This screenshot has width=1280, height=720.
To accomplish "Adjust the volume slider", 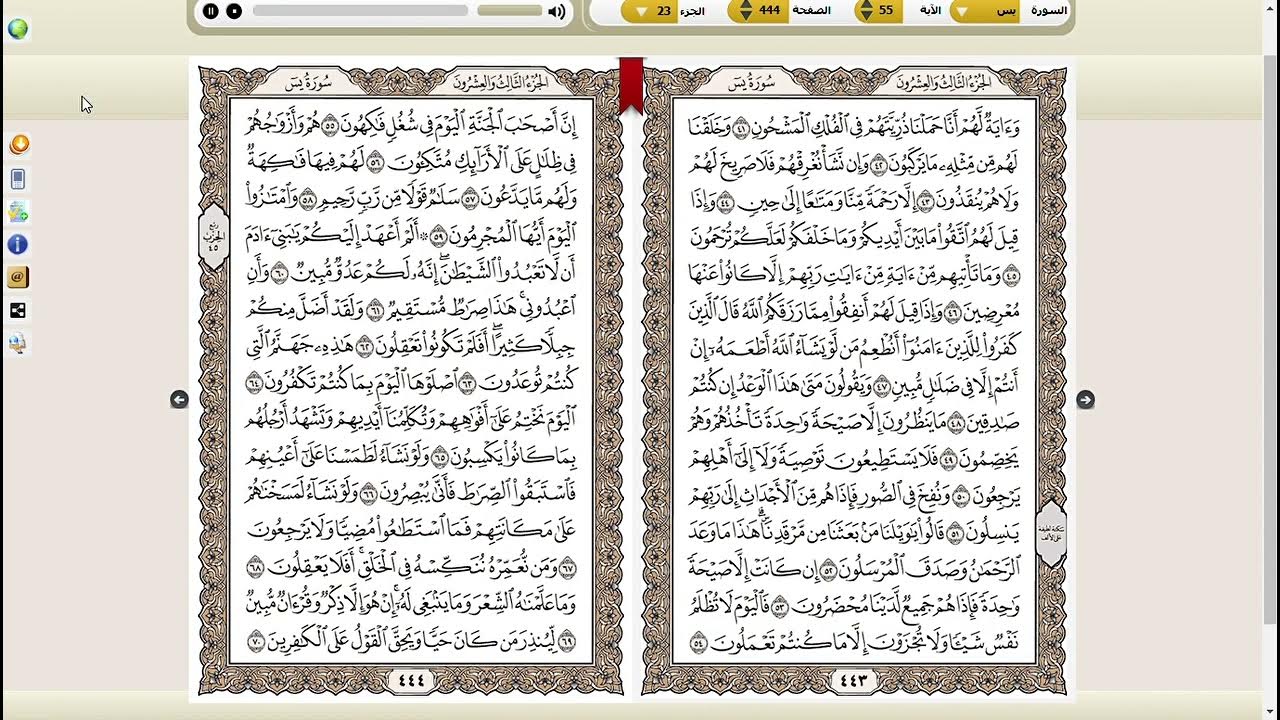I will 509,11.
